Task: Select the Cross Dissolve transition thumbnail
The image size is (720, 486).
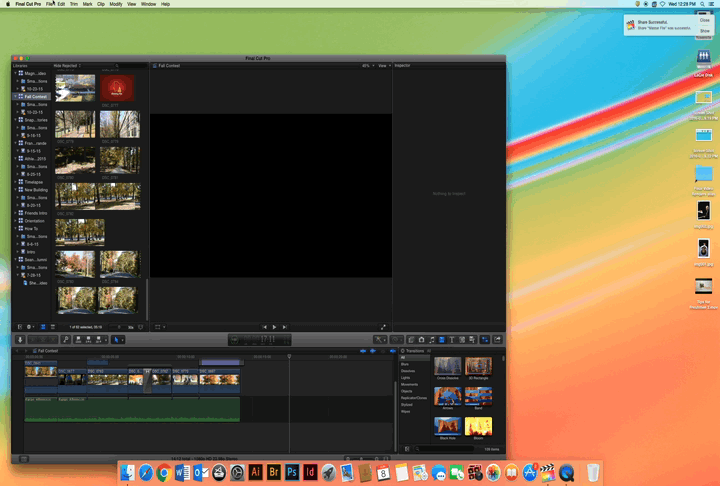Action: click(448, 367)
